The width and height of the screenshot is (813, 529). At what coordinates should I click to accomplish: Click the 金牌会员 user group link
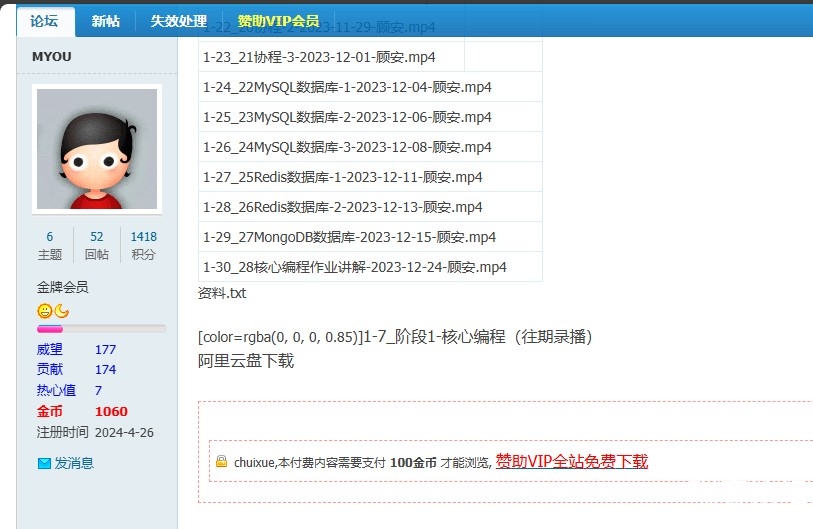click(x=63, y=287)
